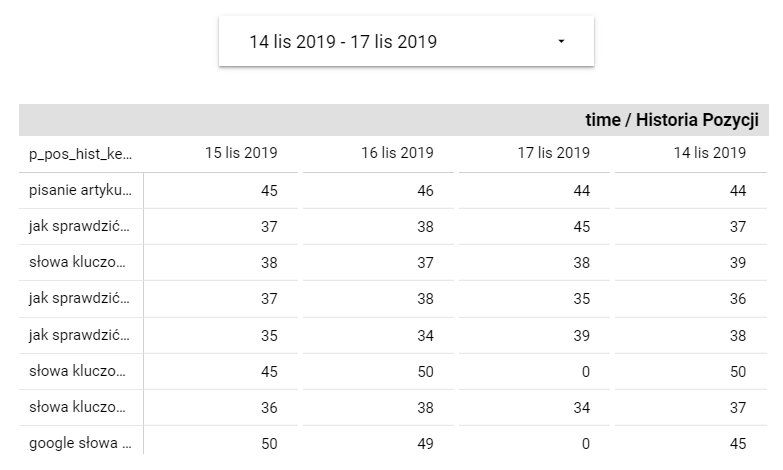Select the pisanie artyku... row label

coord(80,190)
